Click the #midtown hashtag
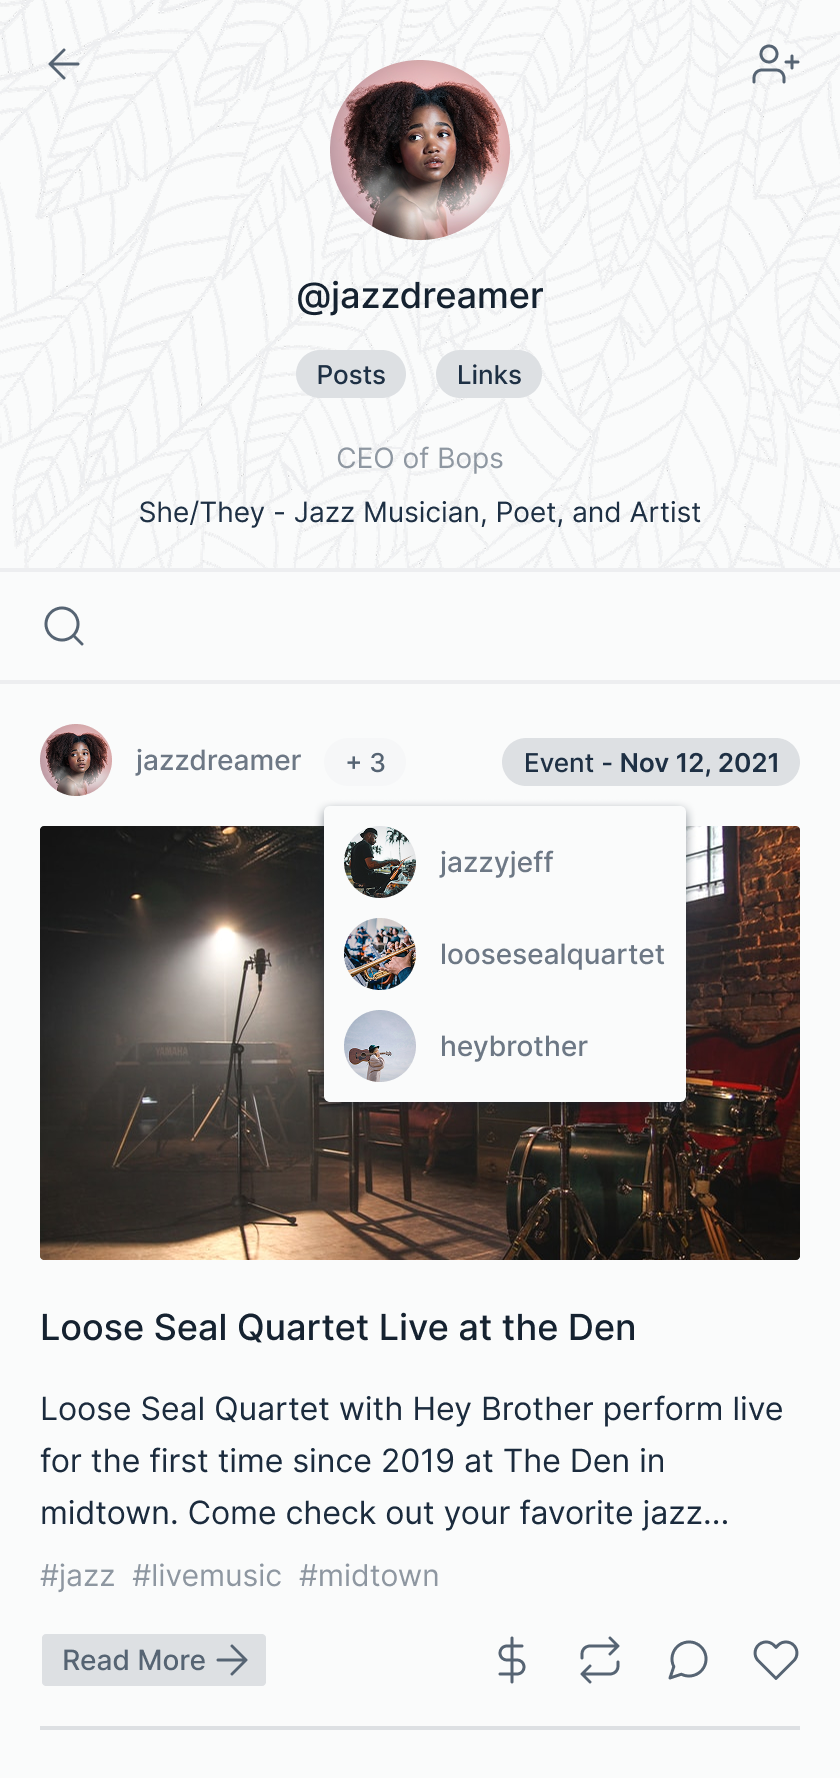Screen dimensions: 840x1778 click(x=369, y=1576)
